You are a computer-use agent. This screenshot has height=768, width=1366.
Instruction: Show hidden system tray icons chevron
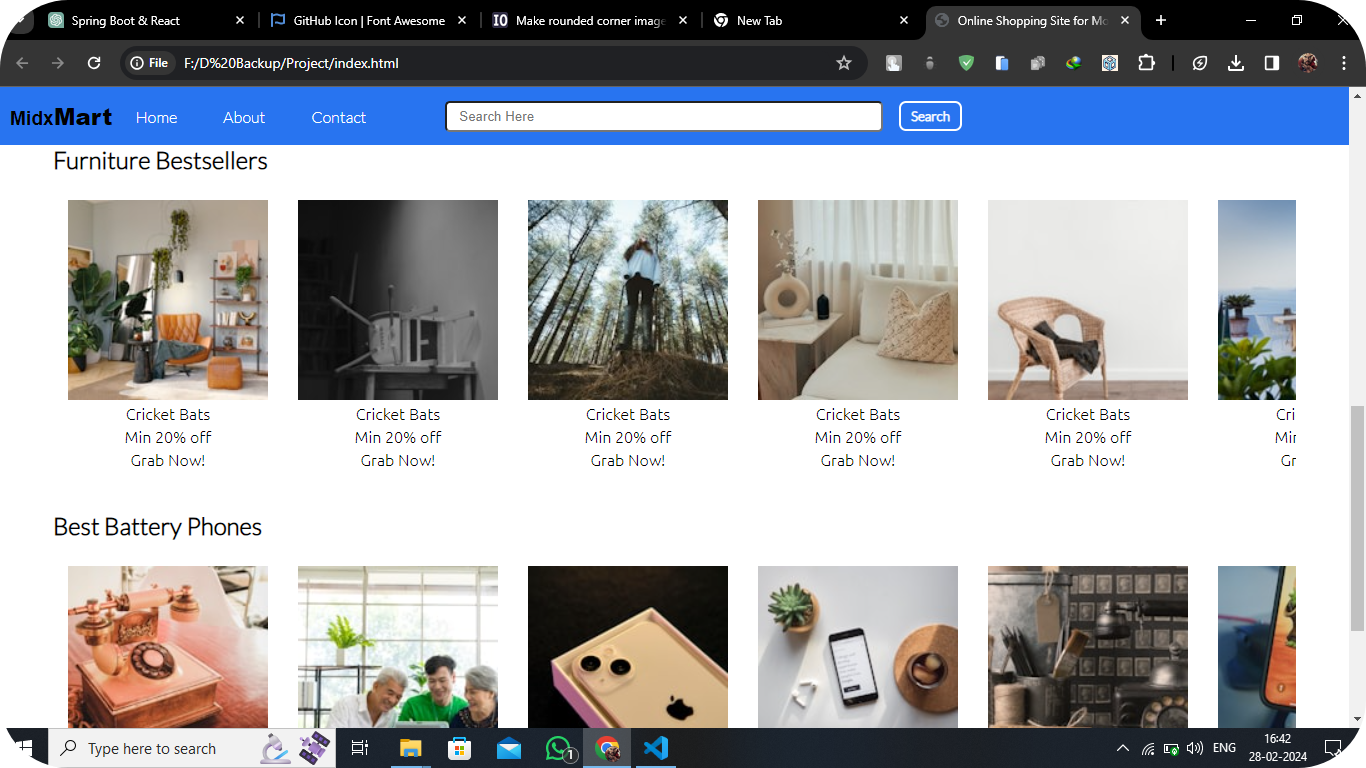(1122, 748)
